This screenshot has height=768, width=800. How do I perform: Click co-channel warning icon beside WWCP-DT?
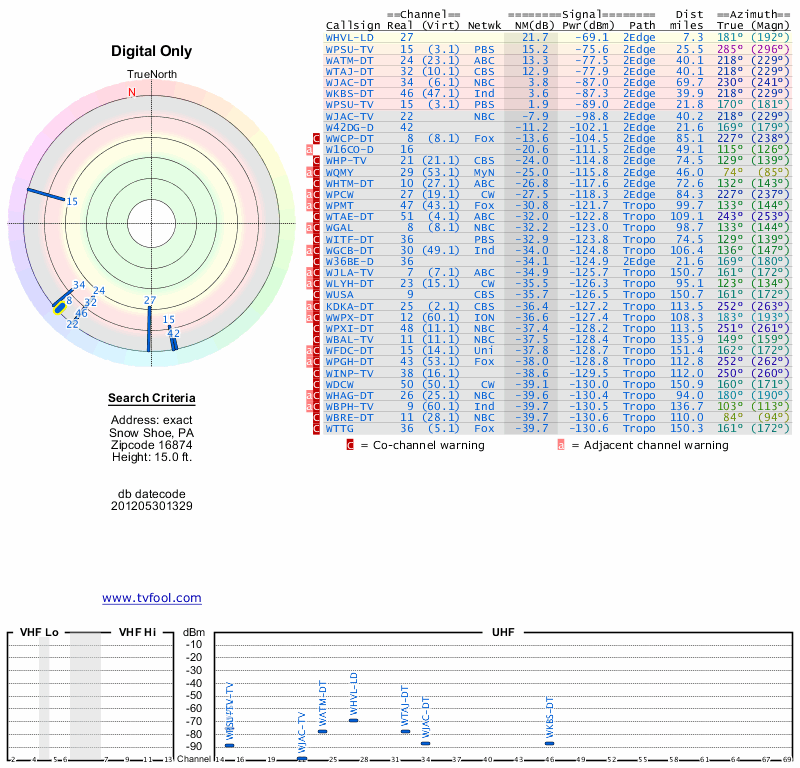317,139
